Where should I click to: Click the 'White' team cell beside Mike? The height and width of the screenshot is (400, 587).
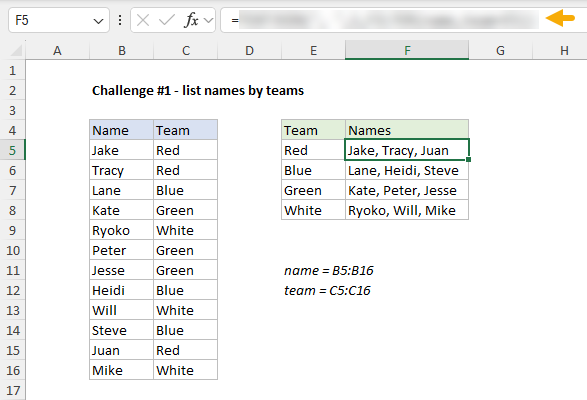pos(185,370)
